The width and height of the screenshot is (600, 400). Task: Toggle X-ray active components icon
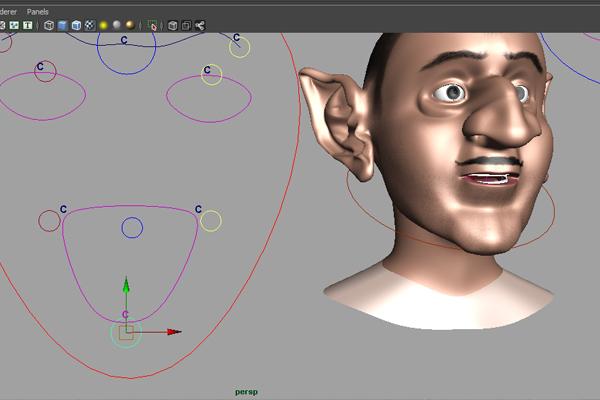click(186, 26)
